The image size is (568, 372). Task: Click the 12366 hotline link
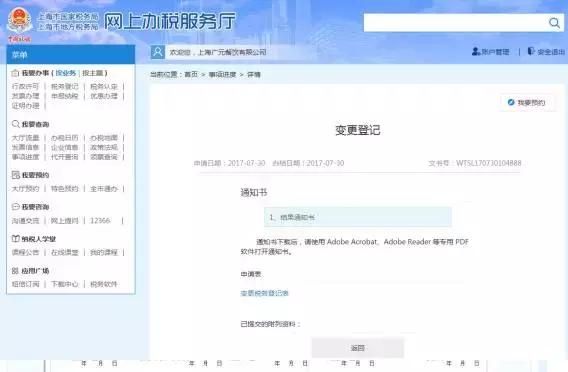click(100, 221)
